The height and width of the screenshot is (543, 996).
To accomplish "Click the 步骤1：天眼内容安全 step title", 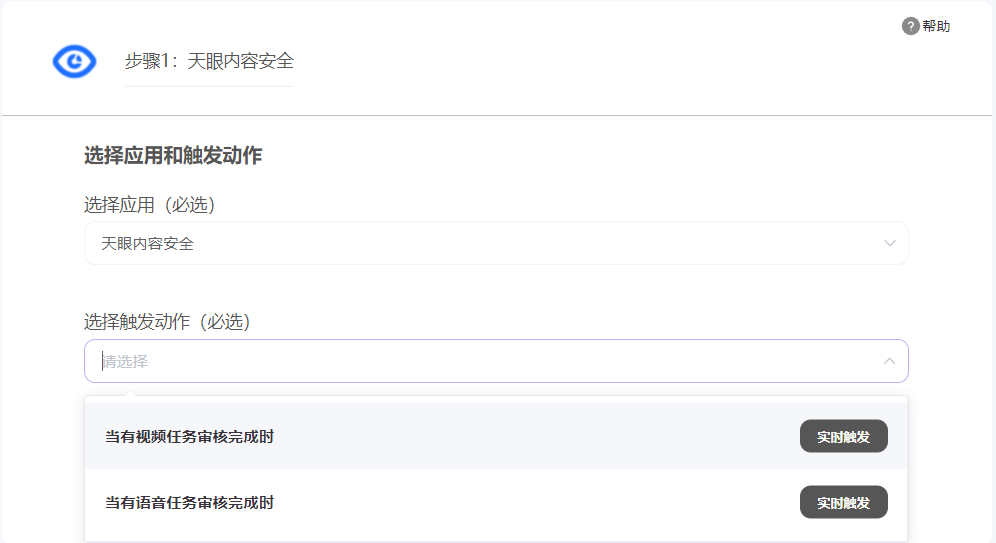I will click(x=209, y=61).
